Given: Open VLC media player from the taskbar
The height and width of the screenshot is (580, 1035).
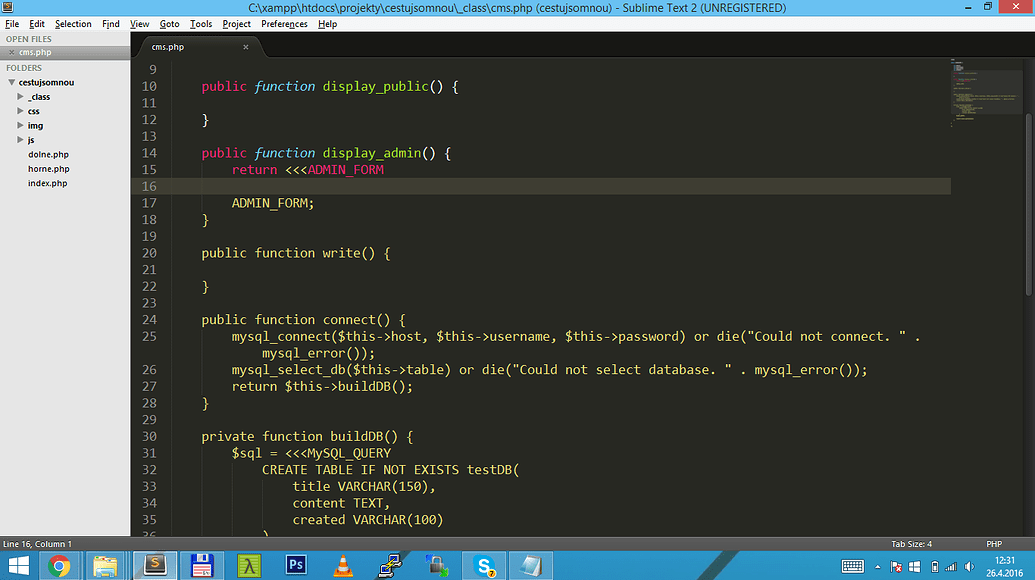Looking at the screenshot, I should pos(342,565).
